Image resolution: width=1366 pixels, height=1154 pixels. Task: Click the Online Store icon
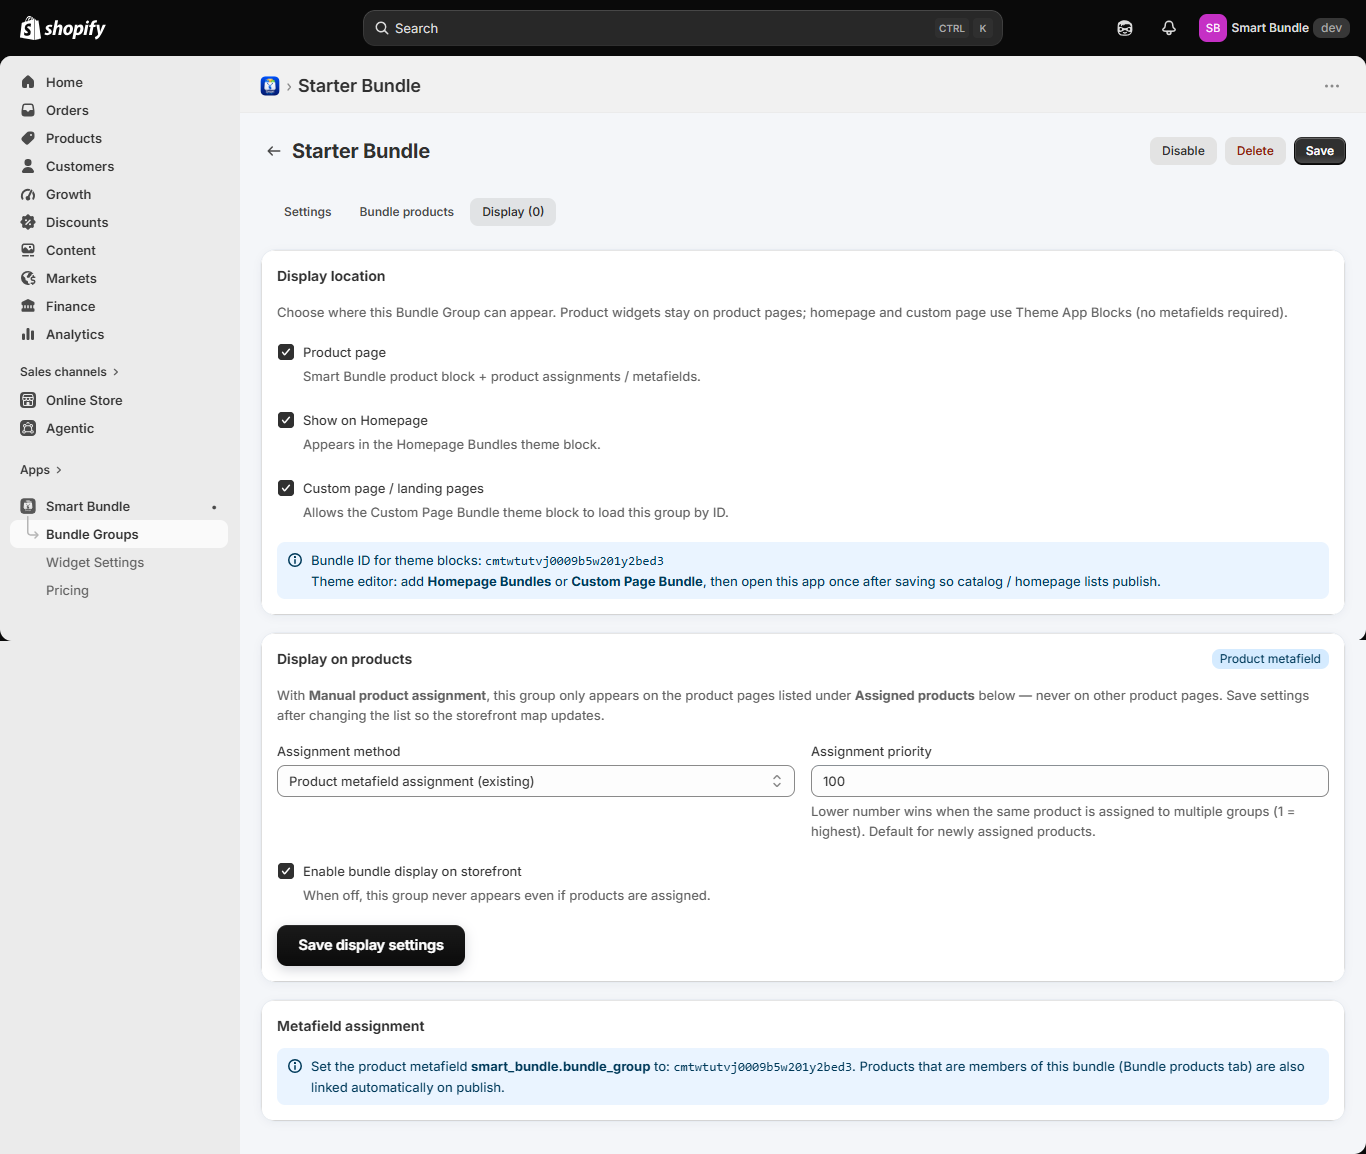coord(28,400)
